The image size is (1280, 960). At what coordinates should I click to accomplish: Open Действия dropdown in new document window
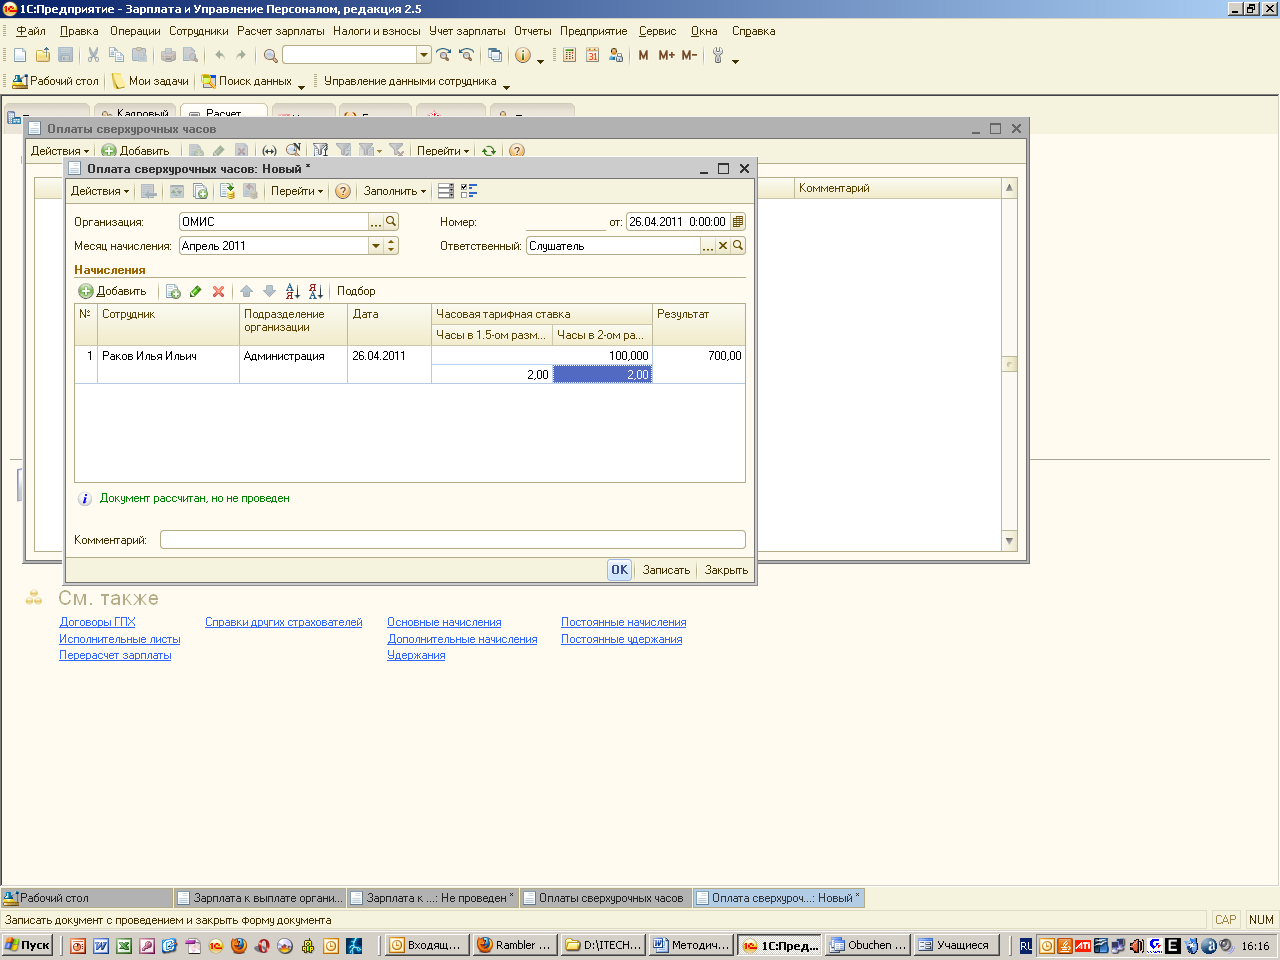coord(100,191)
